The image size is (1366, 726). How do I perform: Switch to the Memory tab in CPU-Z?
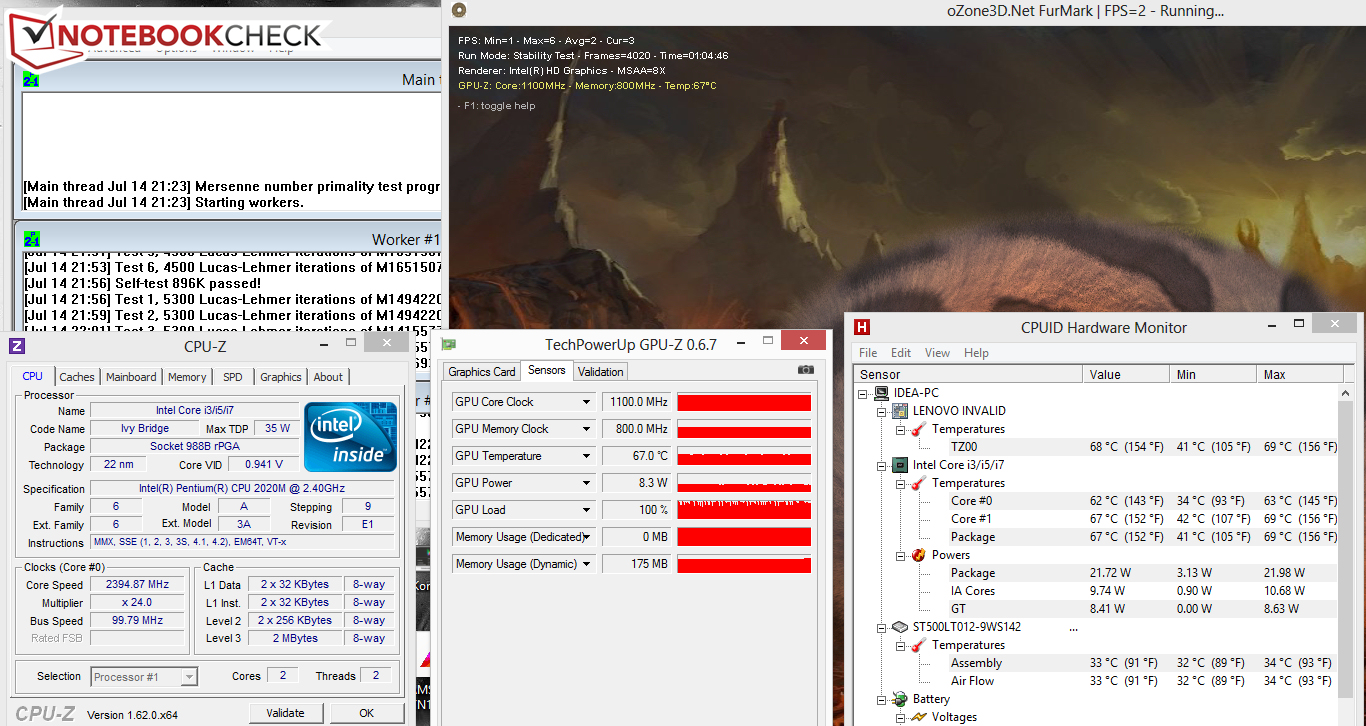[x=187, y=377]
